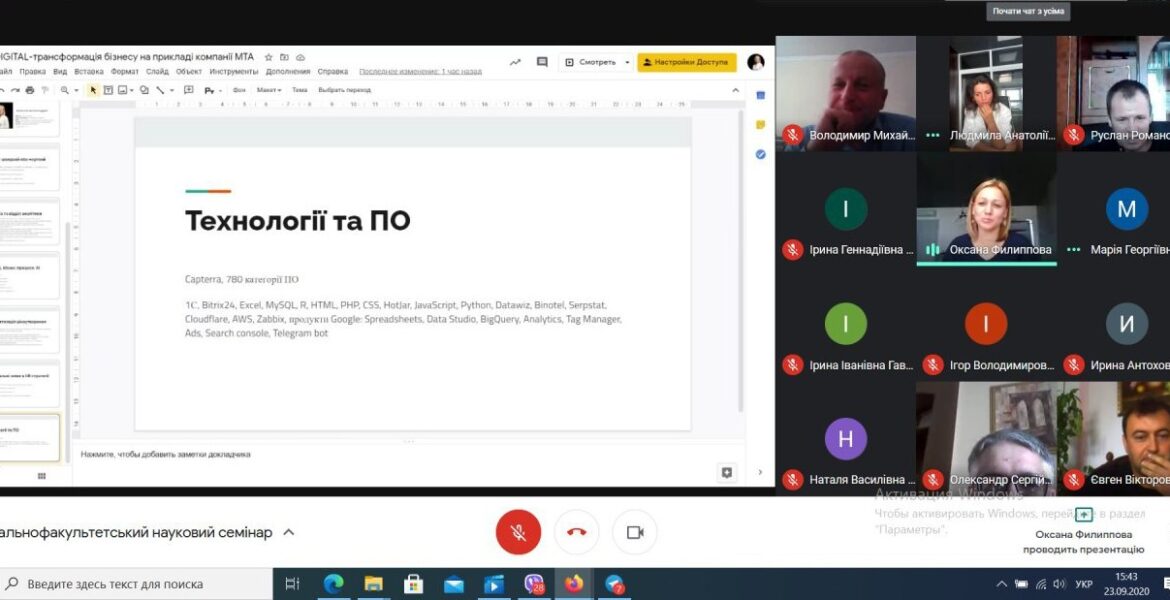1170x600 pixels.
Task: Open the last edit history link
Action: point(420,72)
